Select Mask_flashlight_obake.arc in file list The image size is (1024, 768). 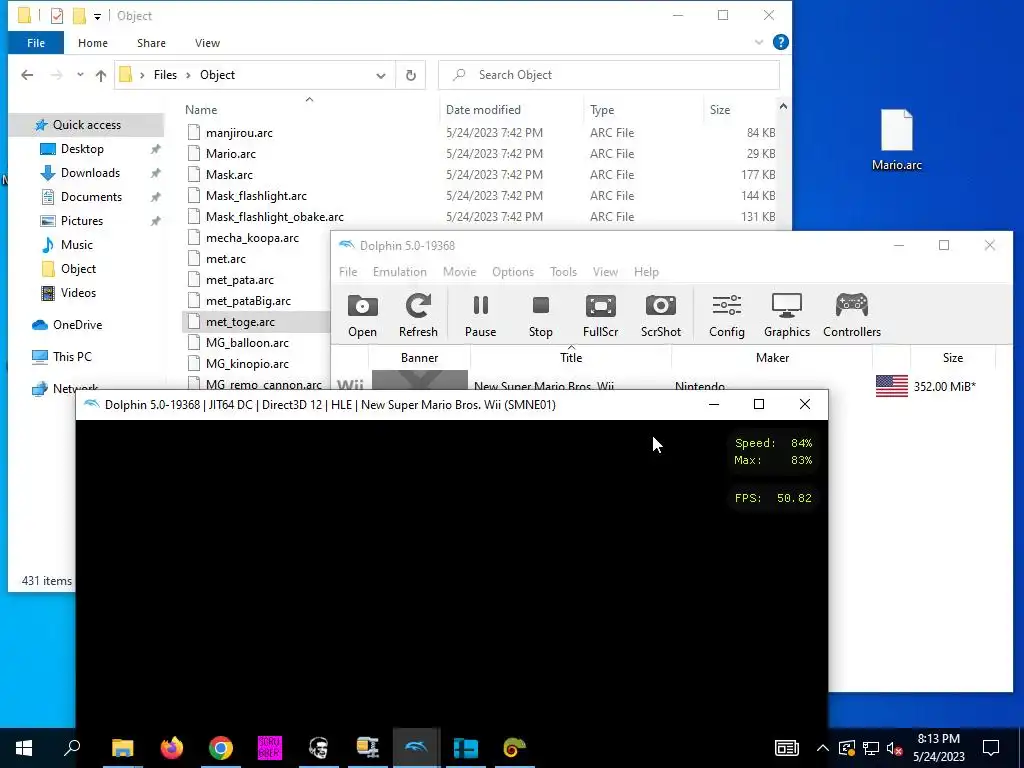274,217
